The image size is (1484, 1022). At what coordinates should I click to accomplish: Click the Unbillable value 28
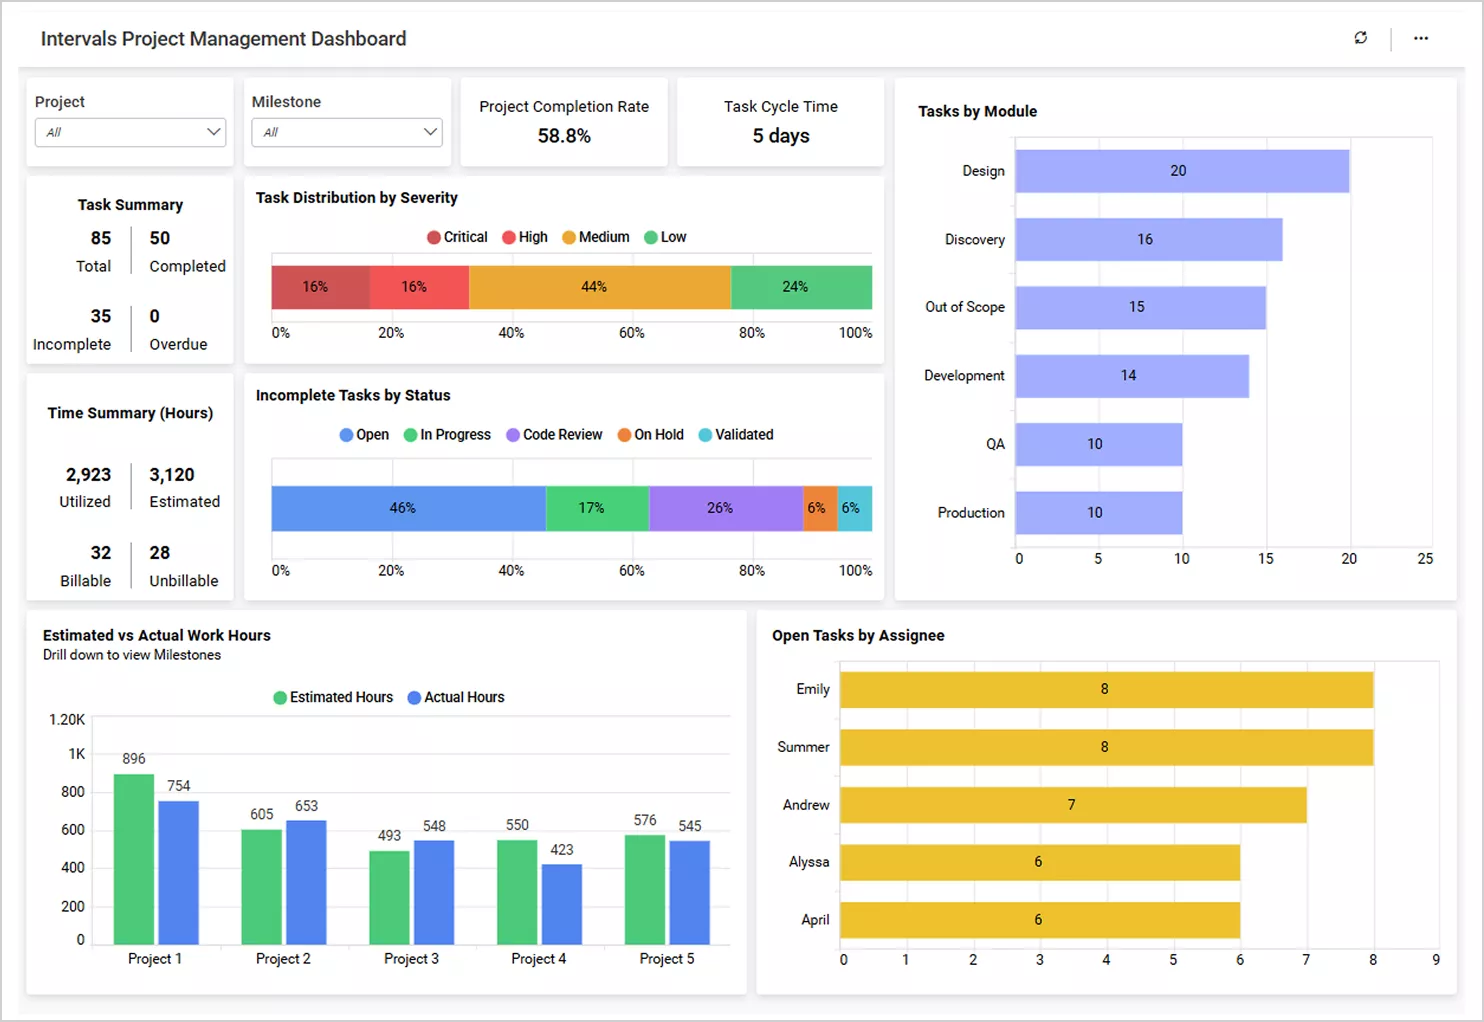160,553
